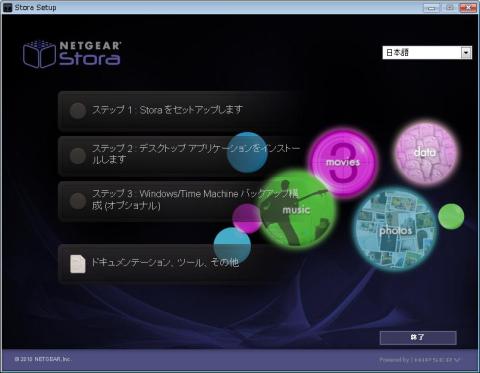The height and width of the screenshot is (373, 480).
Task: Click the © 2010 NETGEAR, Inc. footer text
Action: coord(43,359)
